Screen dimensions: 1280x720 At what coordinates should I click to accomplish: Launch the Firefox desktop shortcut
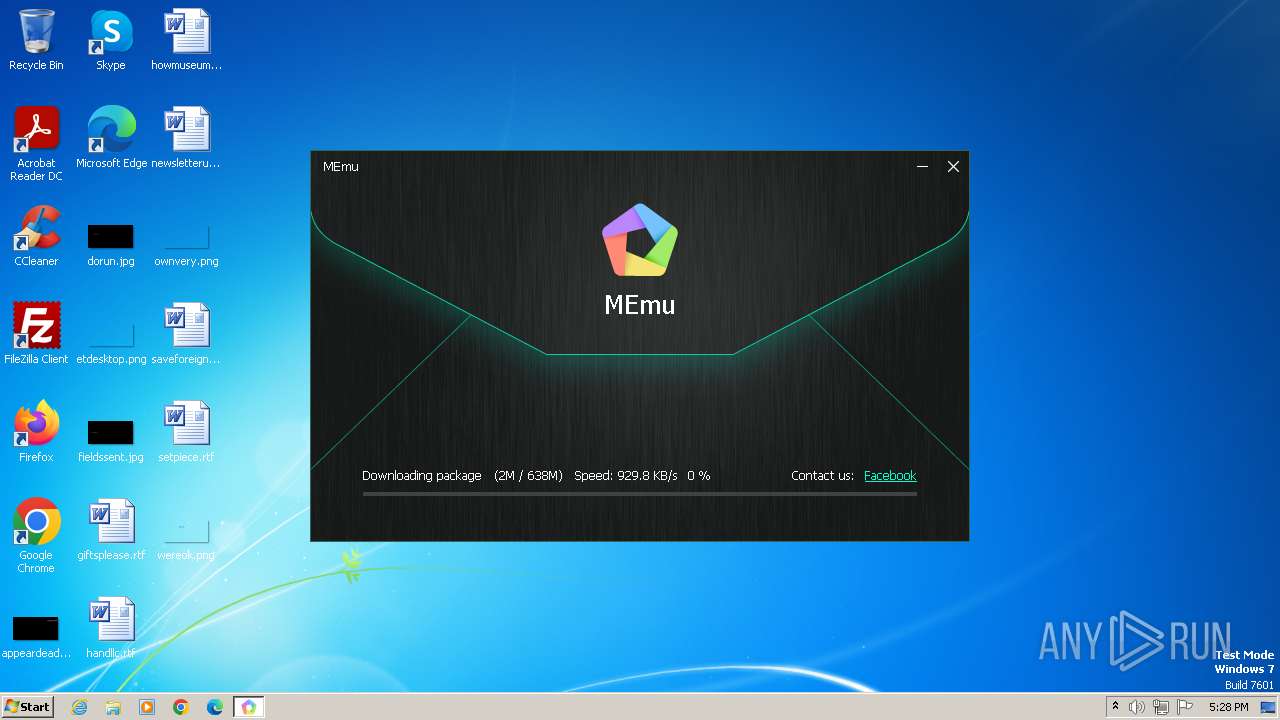[36, 432]
